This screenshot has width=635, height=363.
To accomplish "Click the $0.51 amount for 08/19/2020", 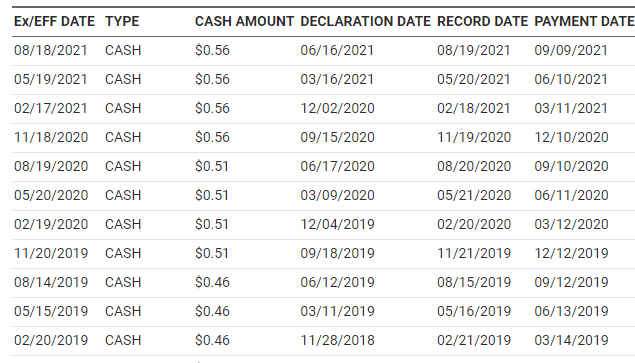I will pyautogui.click(x=212, y=167).
